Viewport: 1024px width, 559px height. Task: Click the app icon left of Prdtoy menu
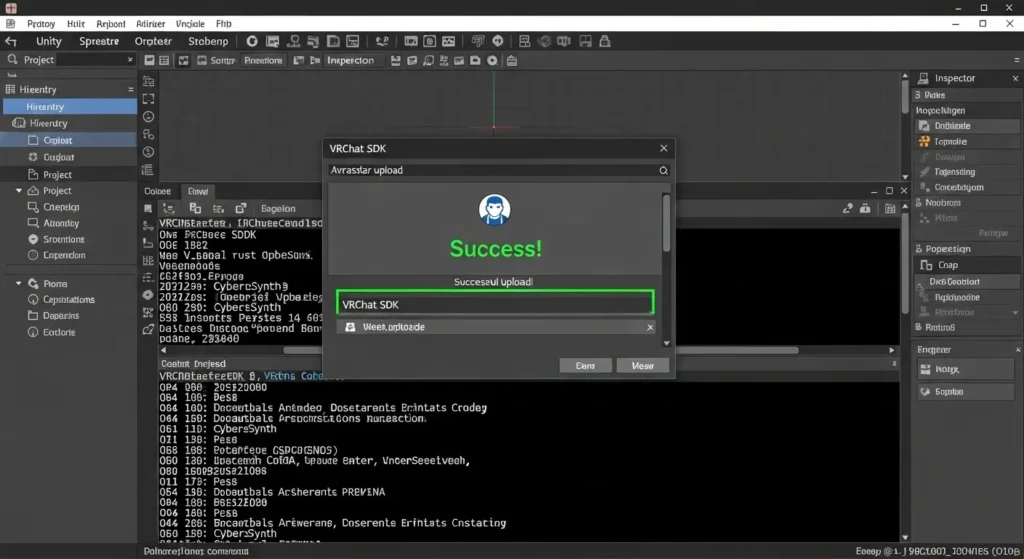pyautogui.click(x=10, y=24)
